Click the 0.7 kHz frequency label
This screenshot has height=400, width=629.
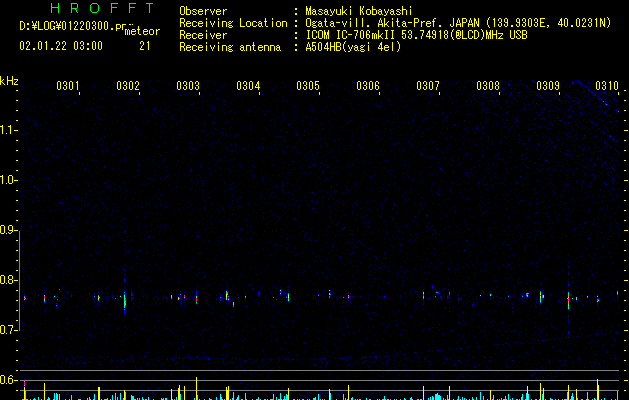click(9, 330)
